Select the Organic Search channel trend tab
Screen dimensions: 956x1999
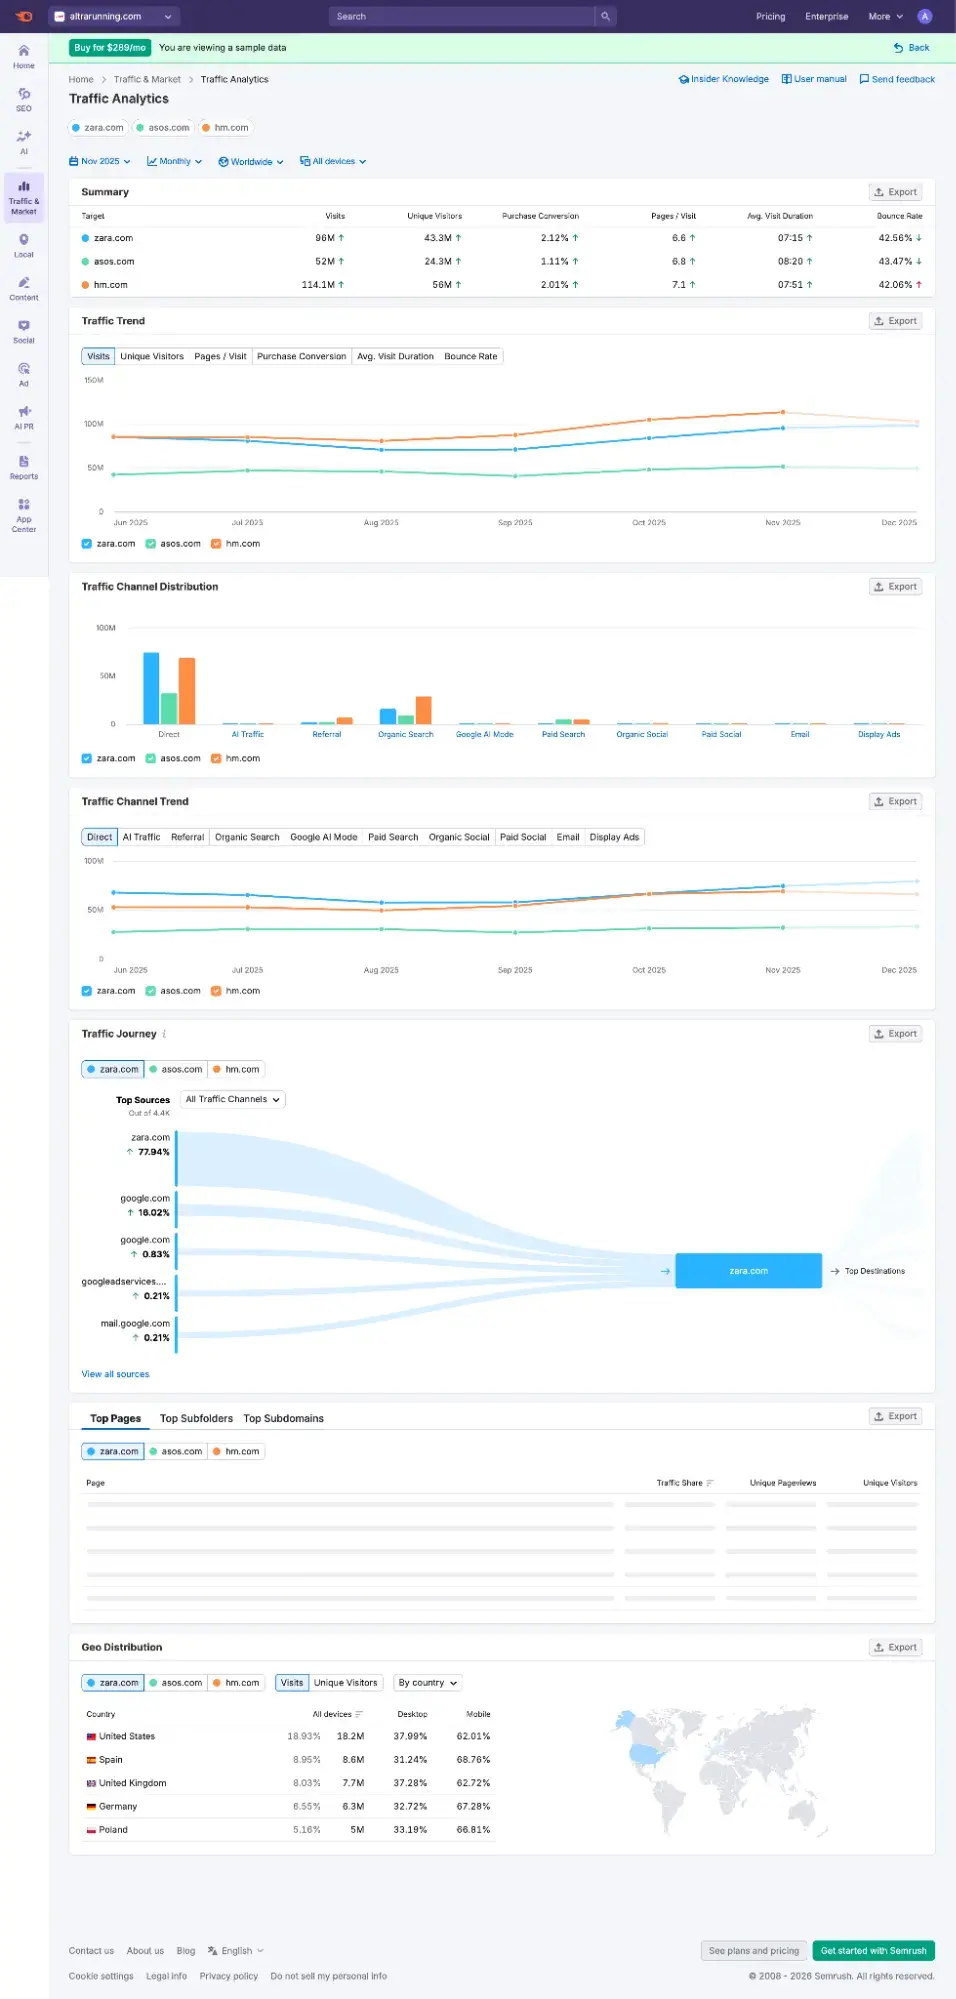click(x=247, y=837)
